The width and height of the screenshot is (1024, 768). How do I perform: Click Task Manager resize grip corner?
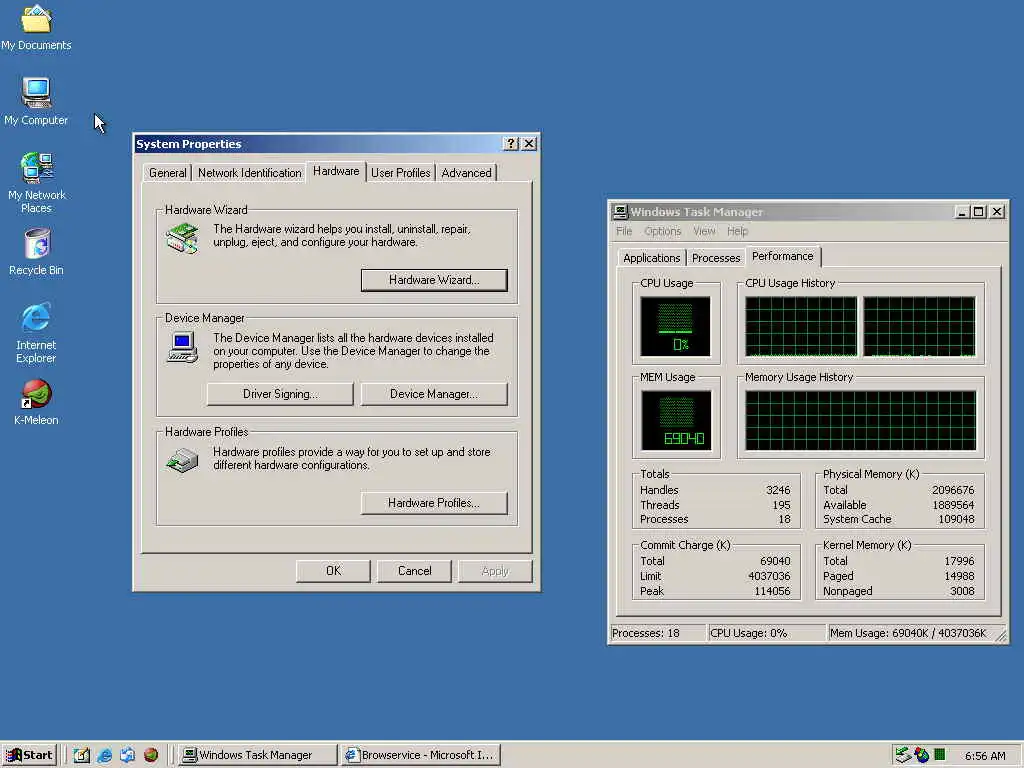1001,636
